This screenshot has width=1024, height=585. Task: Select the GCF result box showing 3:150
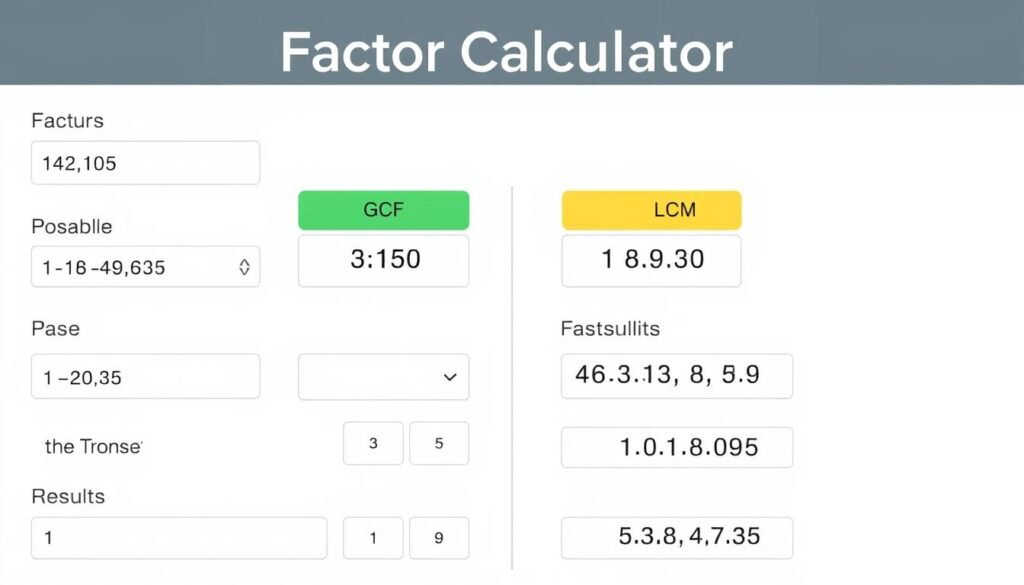coord(383,260)
